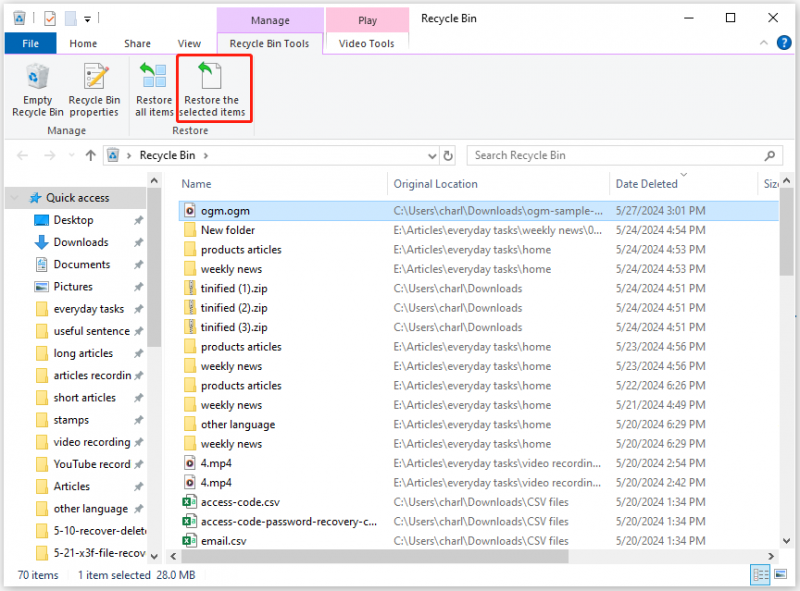Go up one folder level

click(x=90, y=155)
